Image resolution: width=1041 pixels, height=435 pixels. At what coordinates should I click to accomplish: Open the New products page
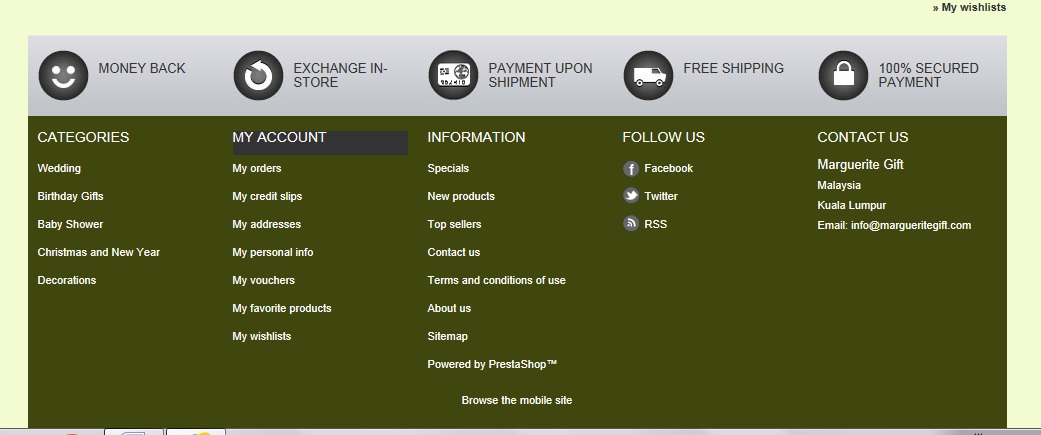pos(461,196)
